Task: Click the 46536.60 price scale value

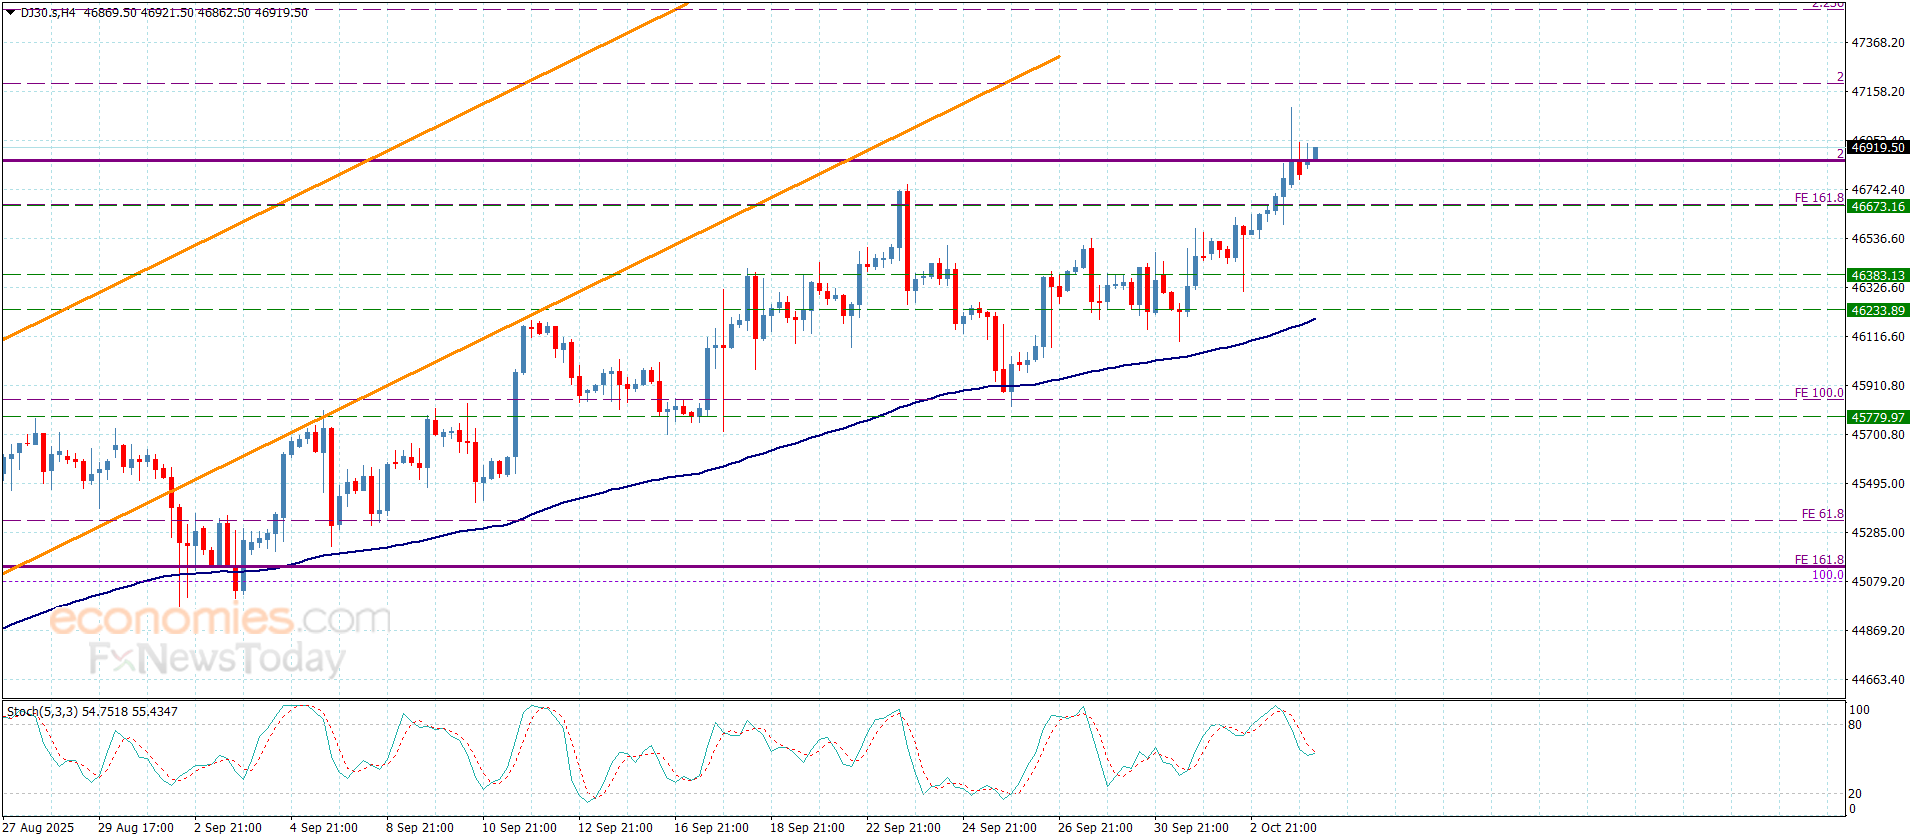Action: (x=1878, y=238)
